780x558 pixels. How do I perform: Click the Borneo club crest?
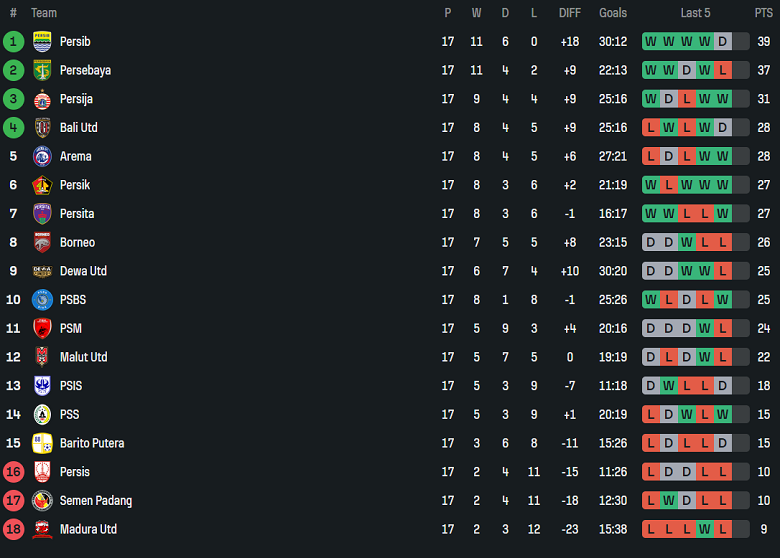click(x=42, y=242)
